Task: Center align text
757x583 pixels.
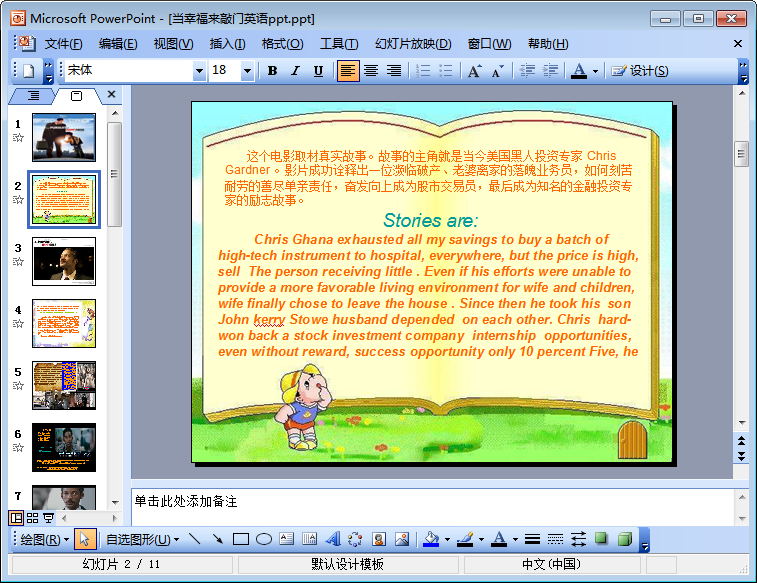Action: 371,71
